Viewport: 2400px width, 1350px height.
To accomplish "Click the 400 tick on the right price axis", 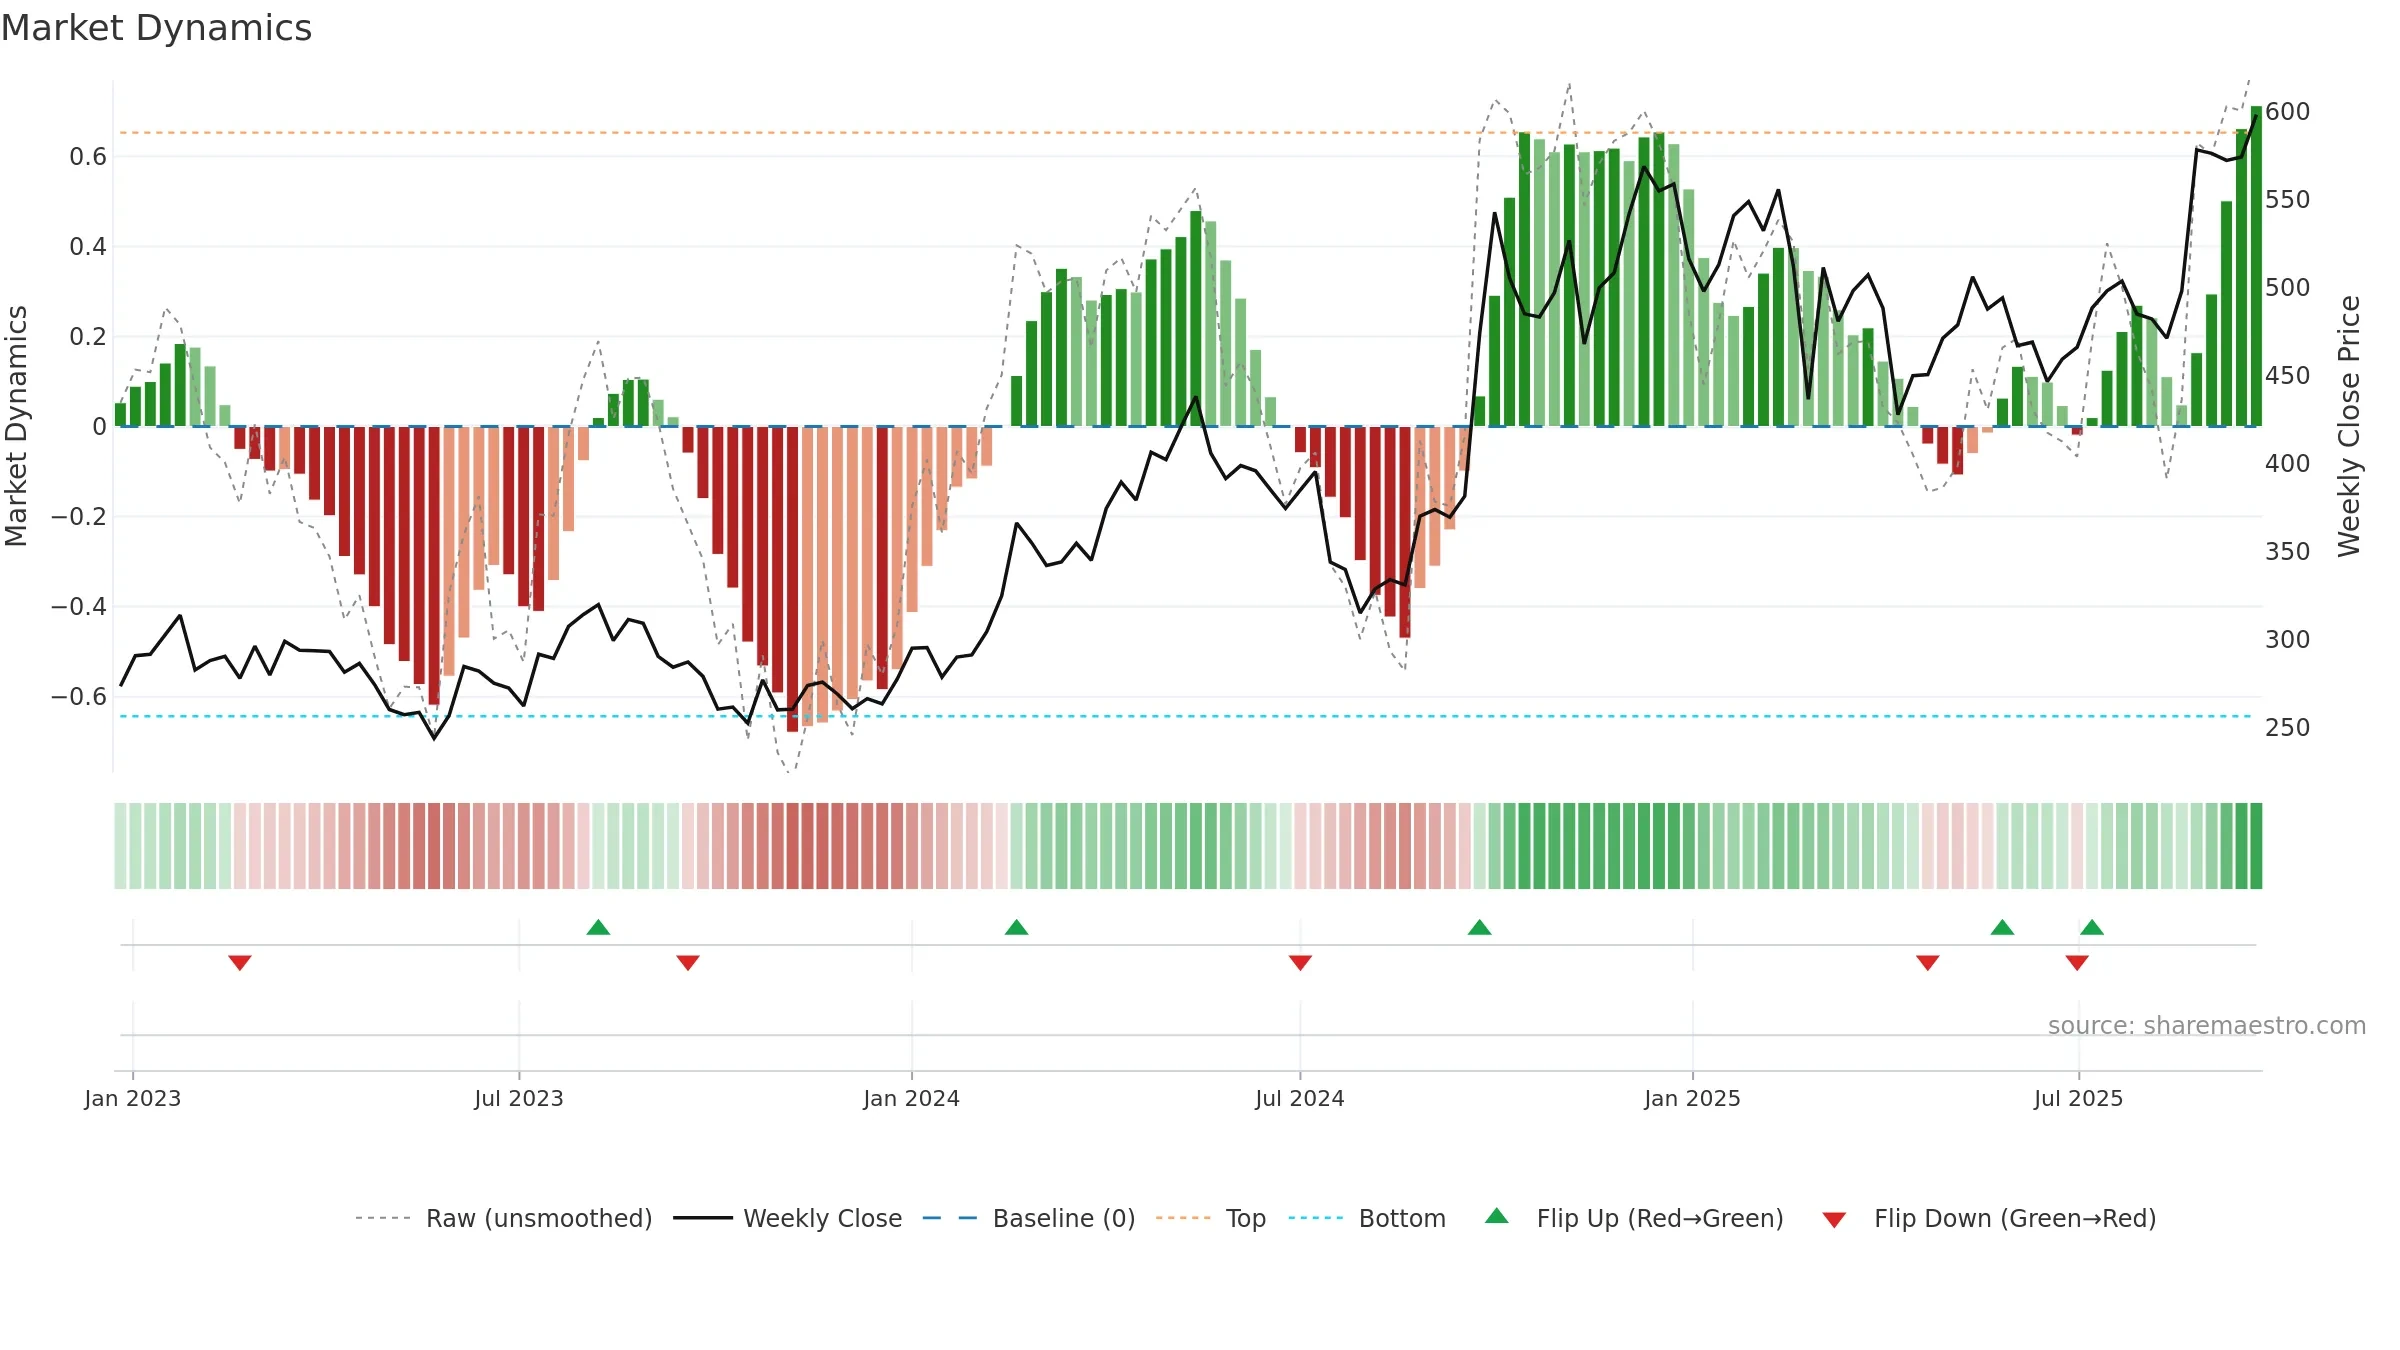I will click(x=2288, y=463).
